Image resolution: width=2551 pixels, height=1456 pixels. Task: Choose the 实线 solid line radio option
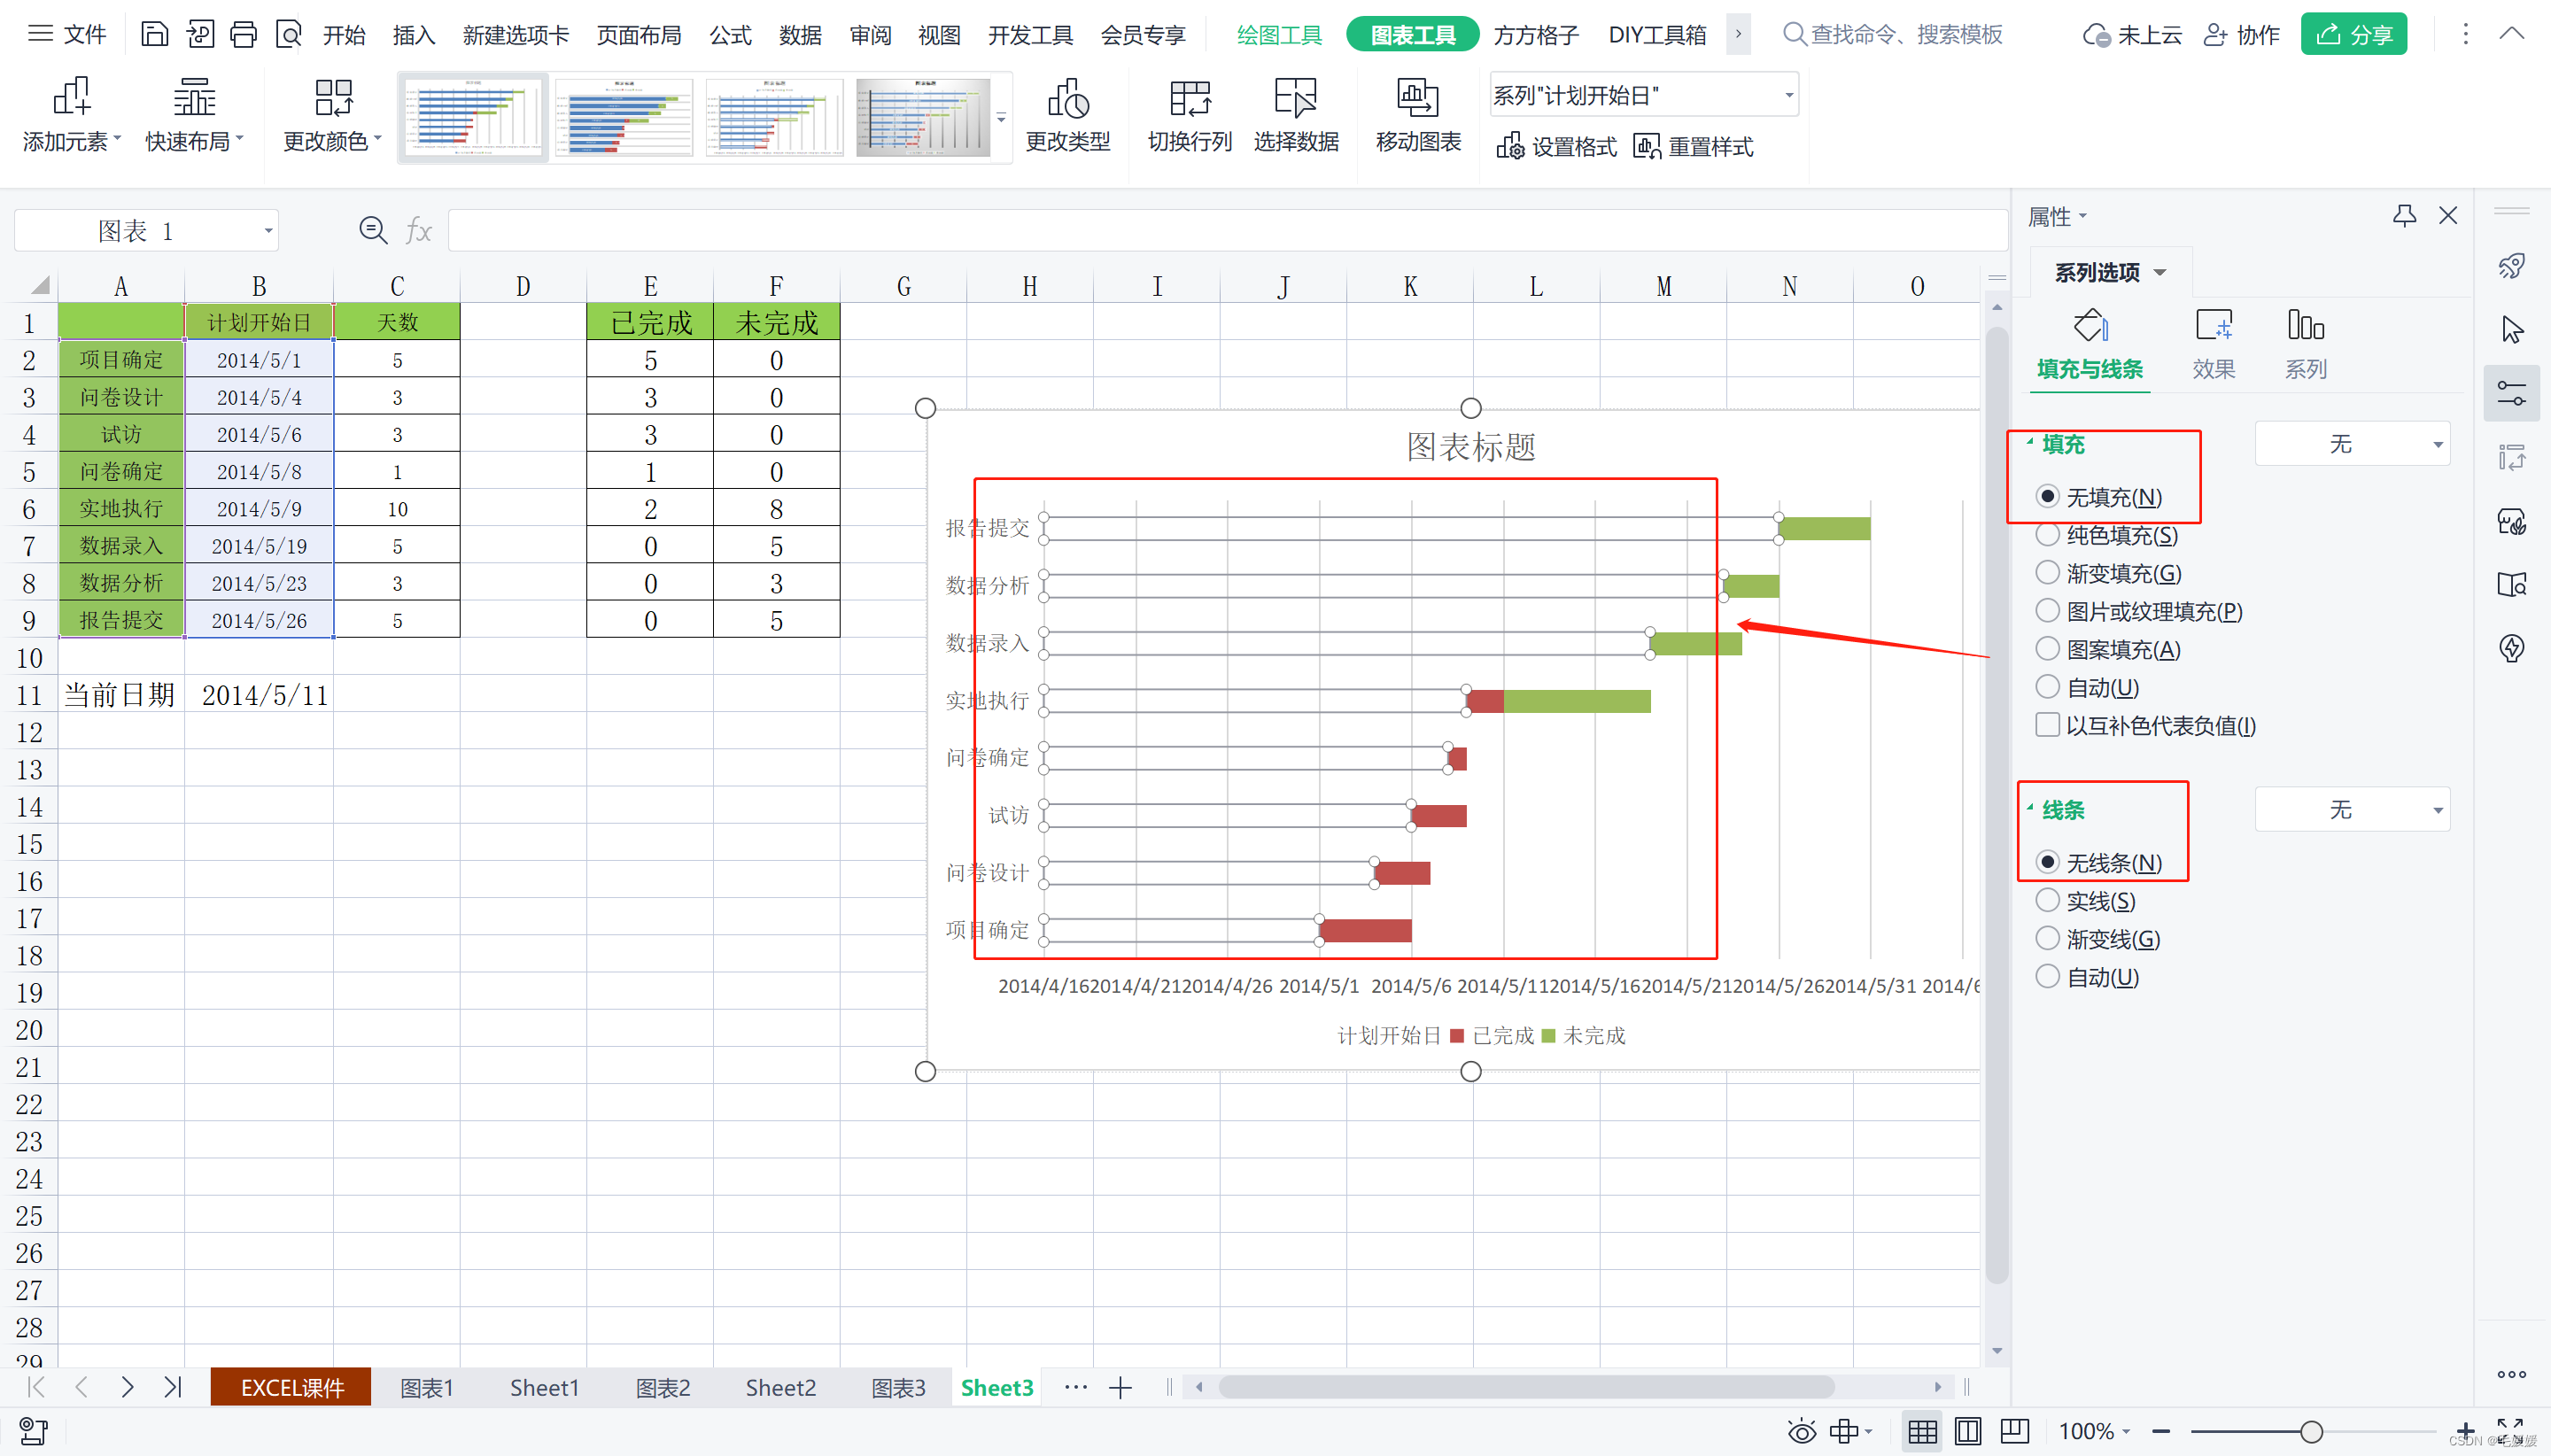pos(2047,900)
